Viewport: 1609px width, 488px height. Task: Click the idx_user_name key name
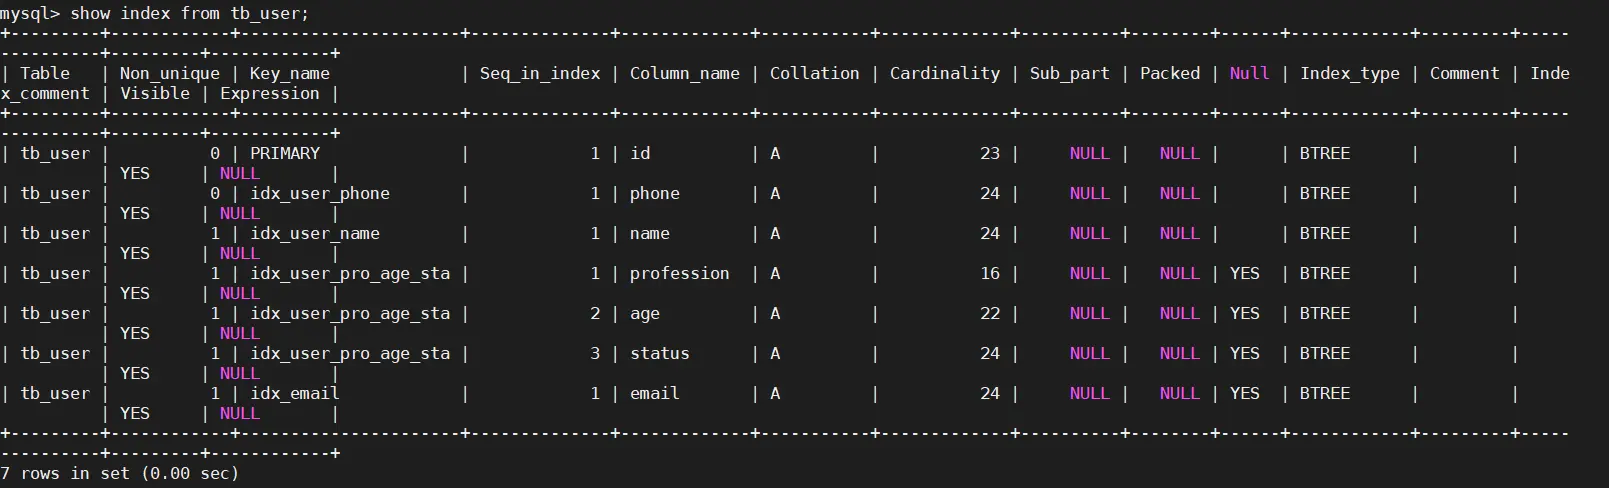coord(315,234)
